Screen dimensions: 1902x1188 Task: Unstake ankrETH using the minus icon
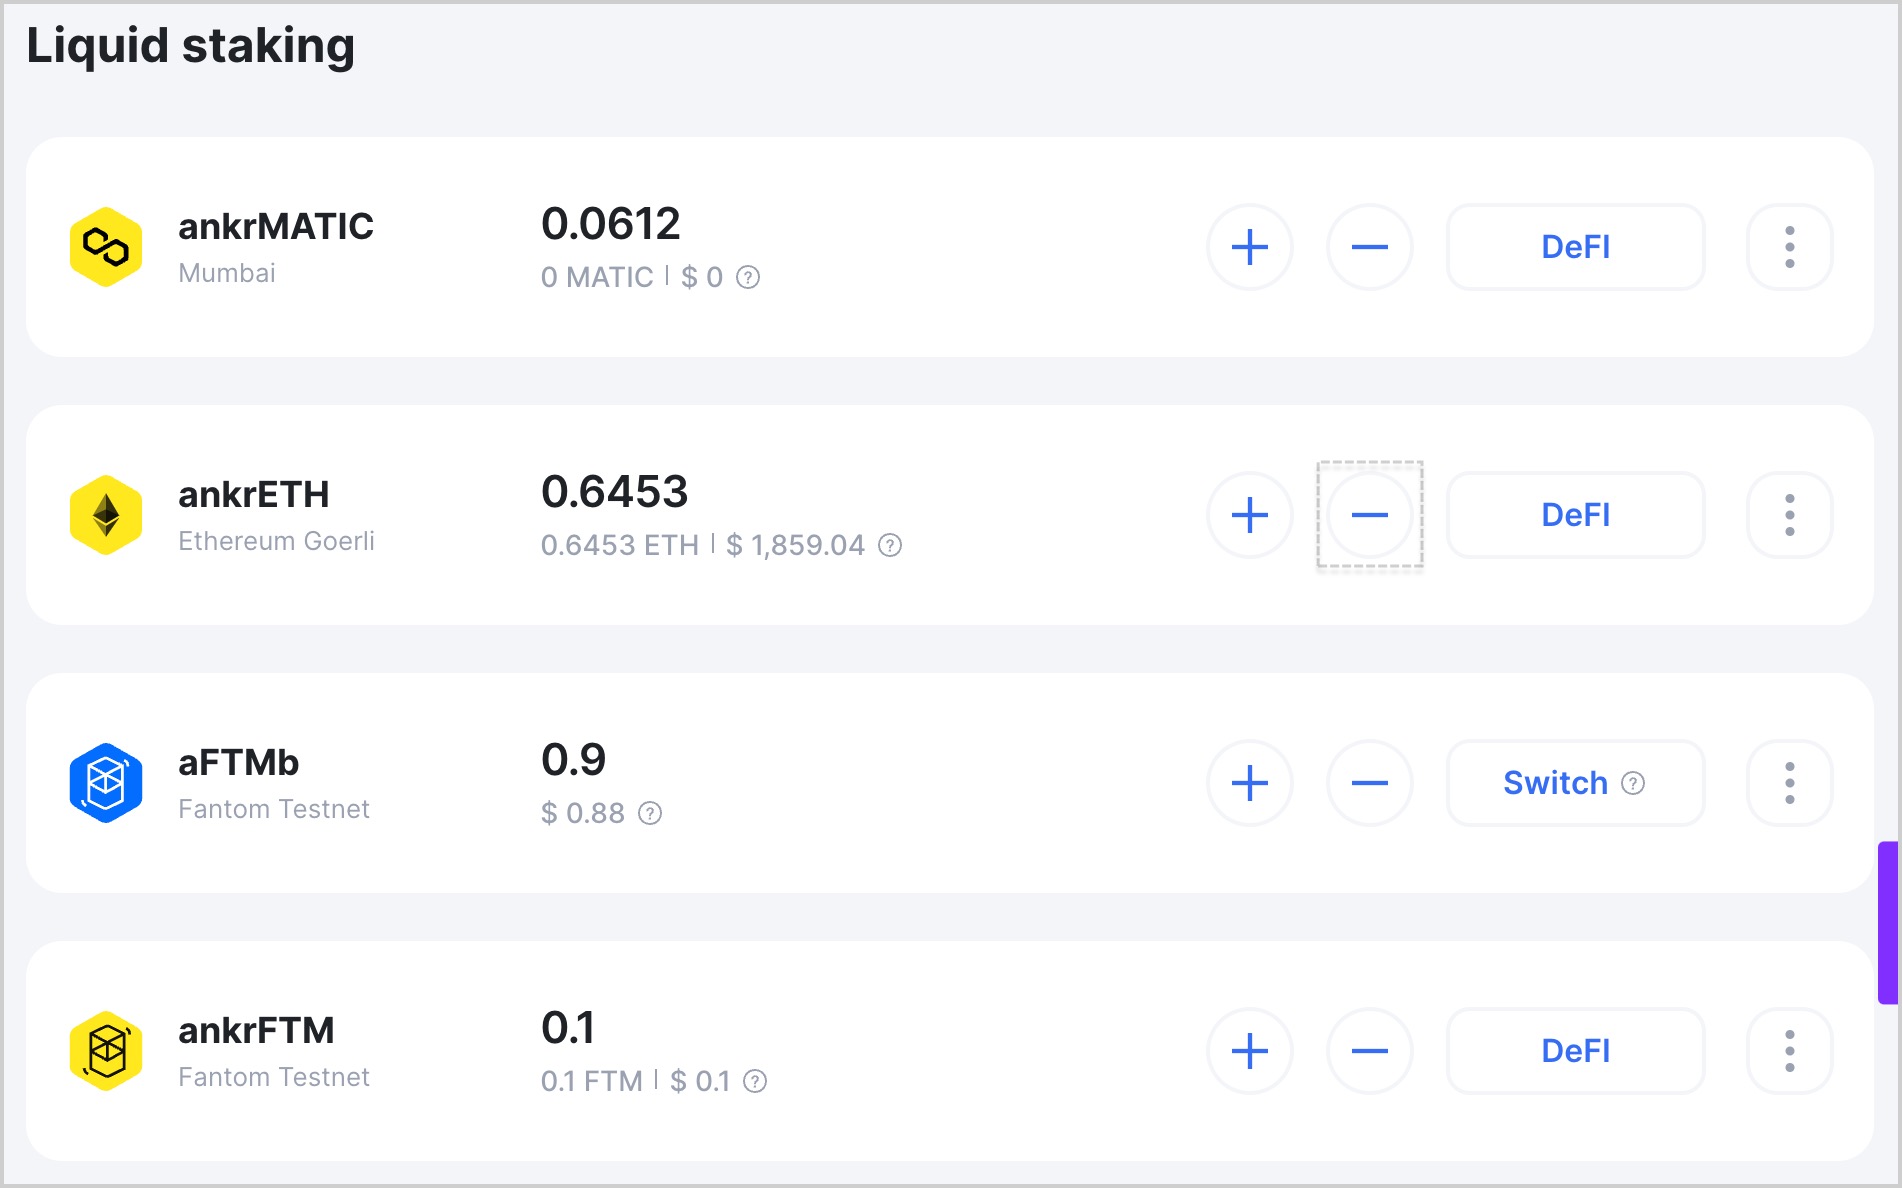pyautogui.click(x=1369, y=515)
